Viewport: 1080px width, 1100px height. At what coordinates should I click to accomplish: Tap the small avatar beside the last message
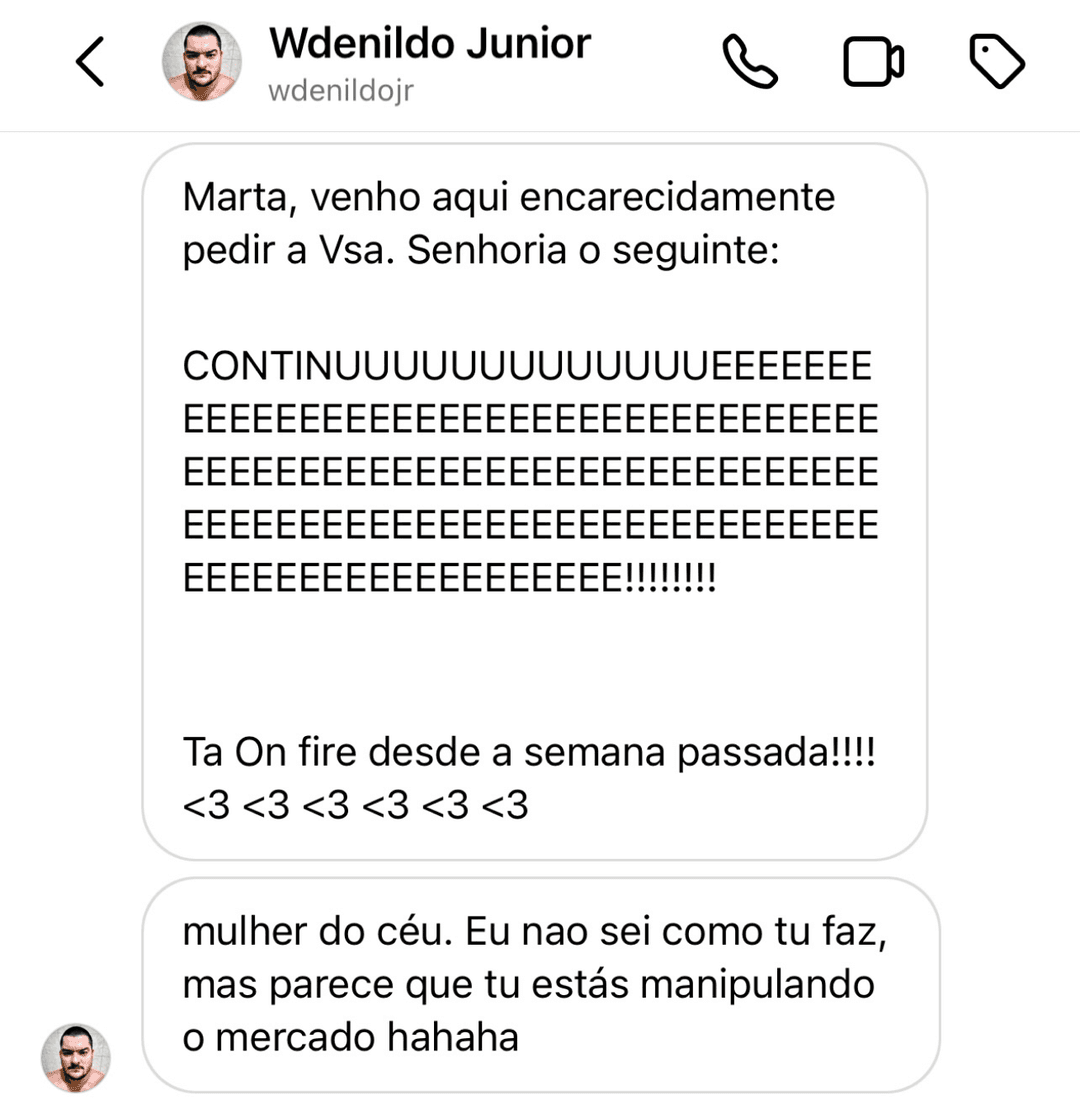(x=75, y=1057)
